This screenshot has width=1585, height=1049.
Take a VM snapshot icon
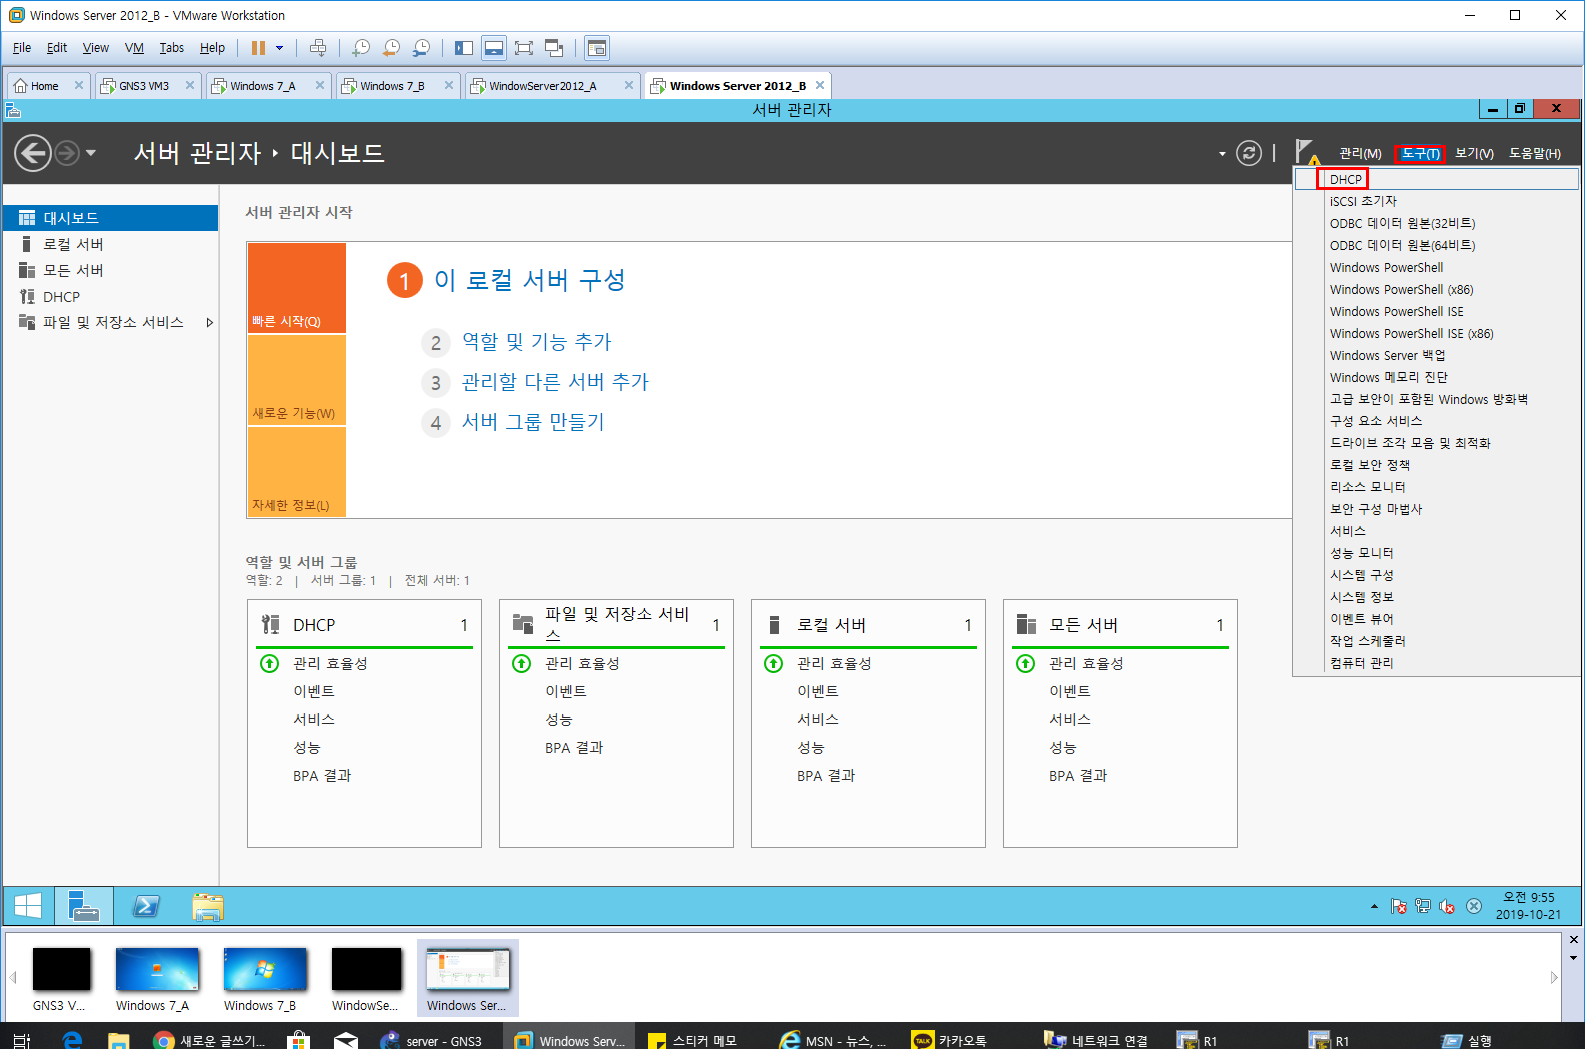(x=361, y=48)
